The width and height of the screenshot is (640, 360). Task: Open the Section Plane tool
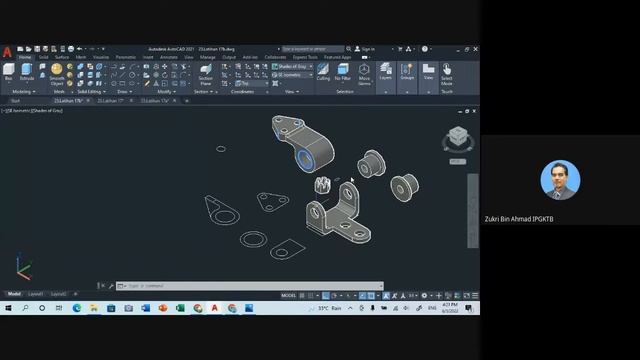(205, 74)
